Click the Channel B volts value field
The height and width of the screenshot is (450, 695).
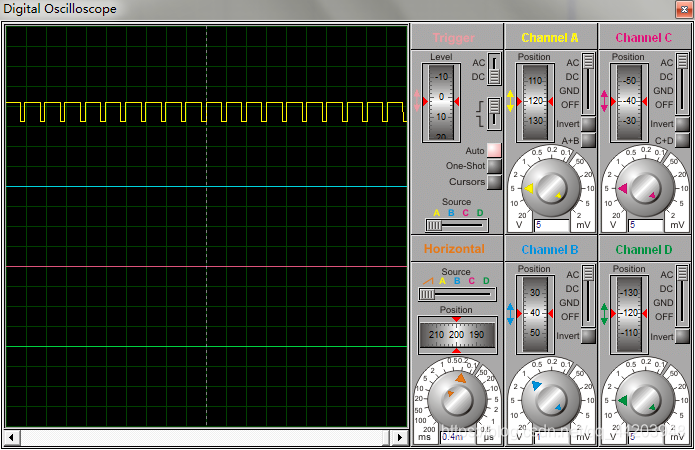[551, 437]
